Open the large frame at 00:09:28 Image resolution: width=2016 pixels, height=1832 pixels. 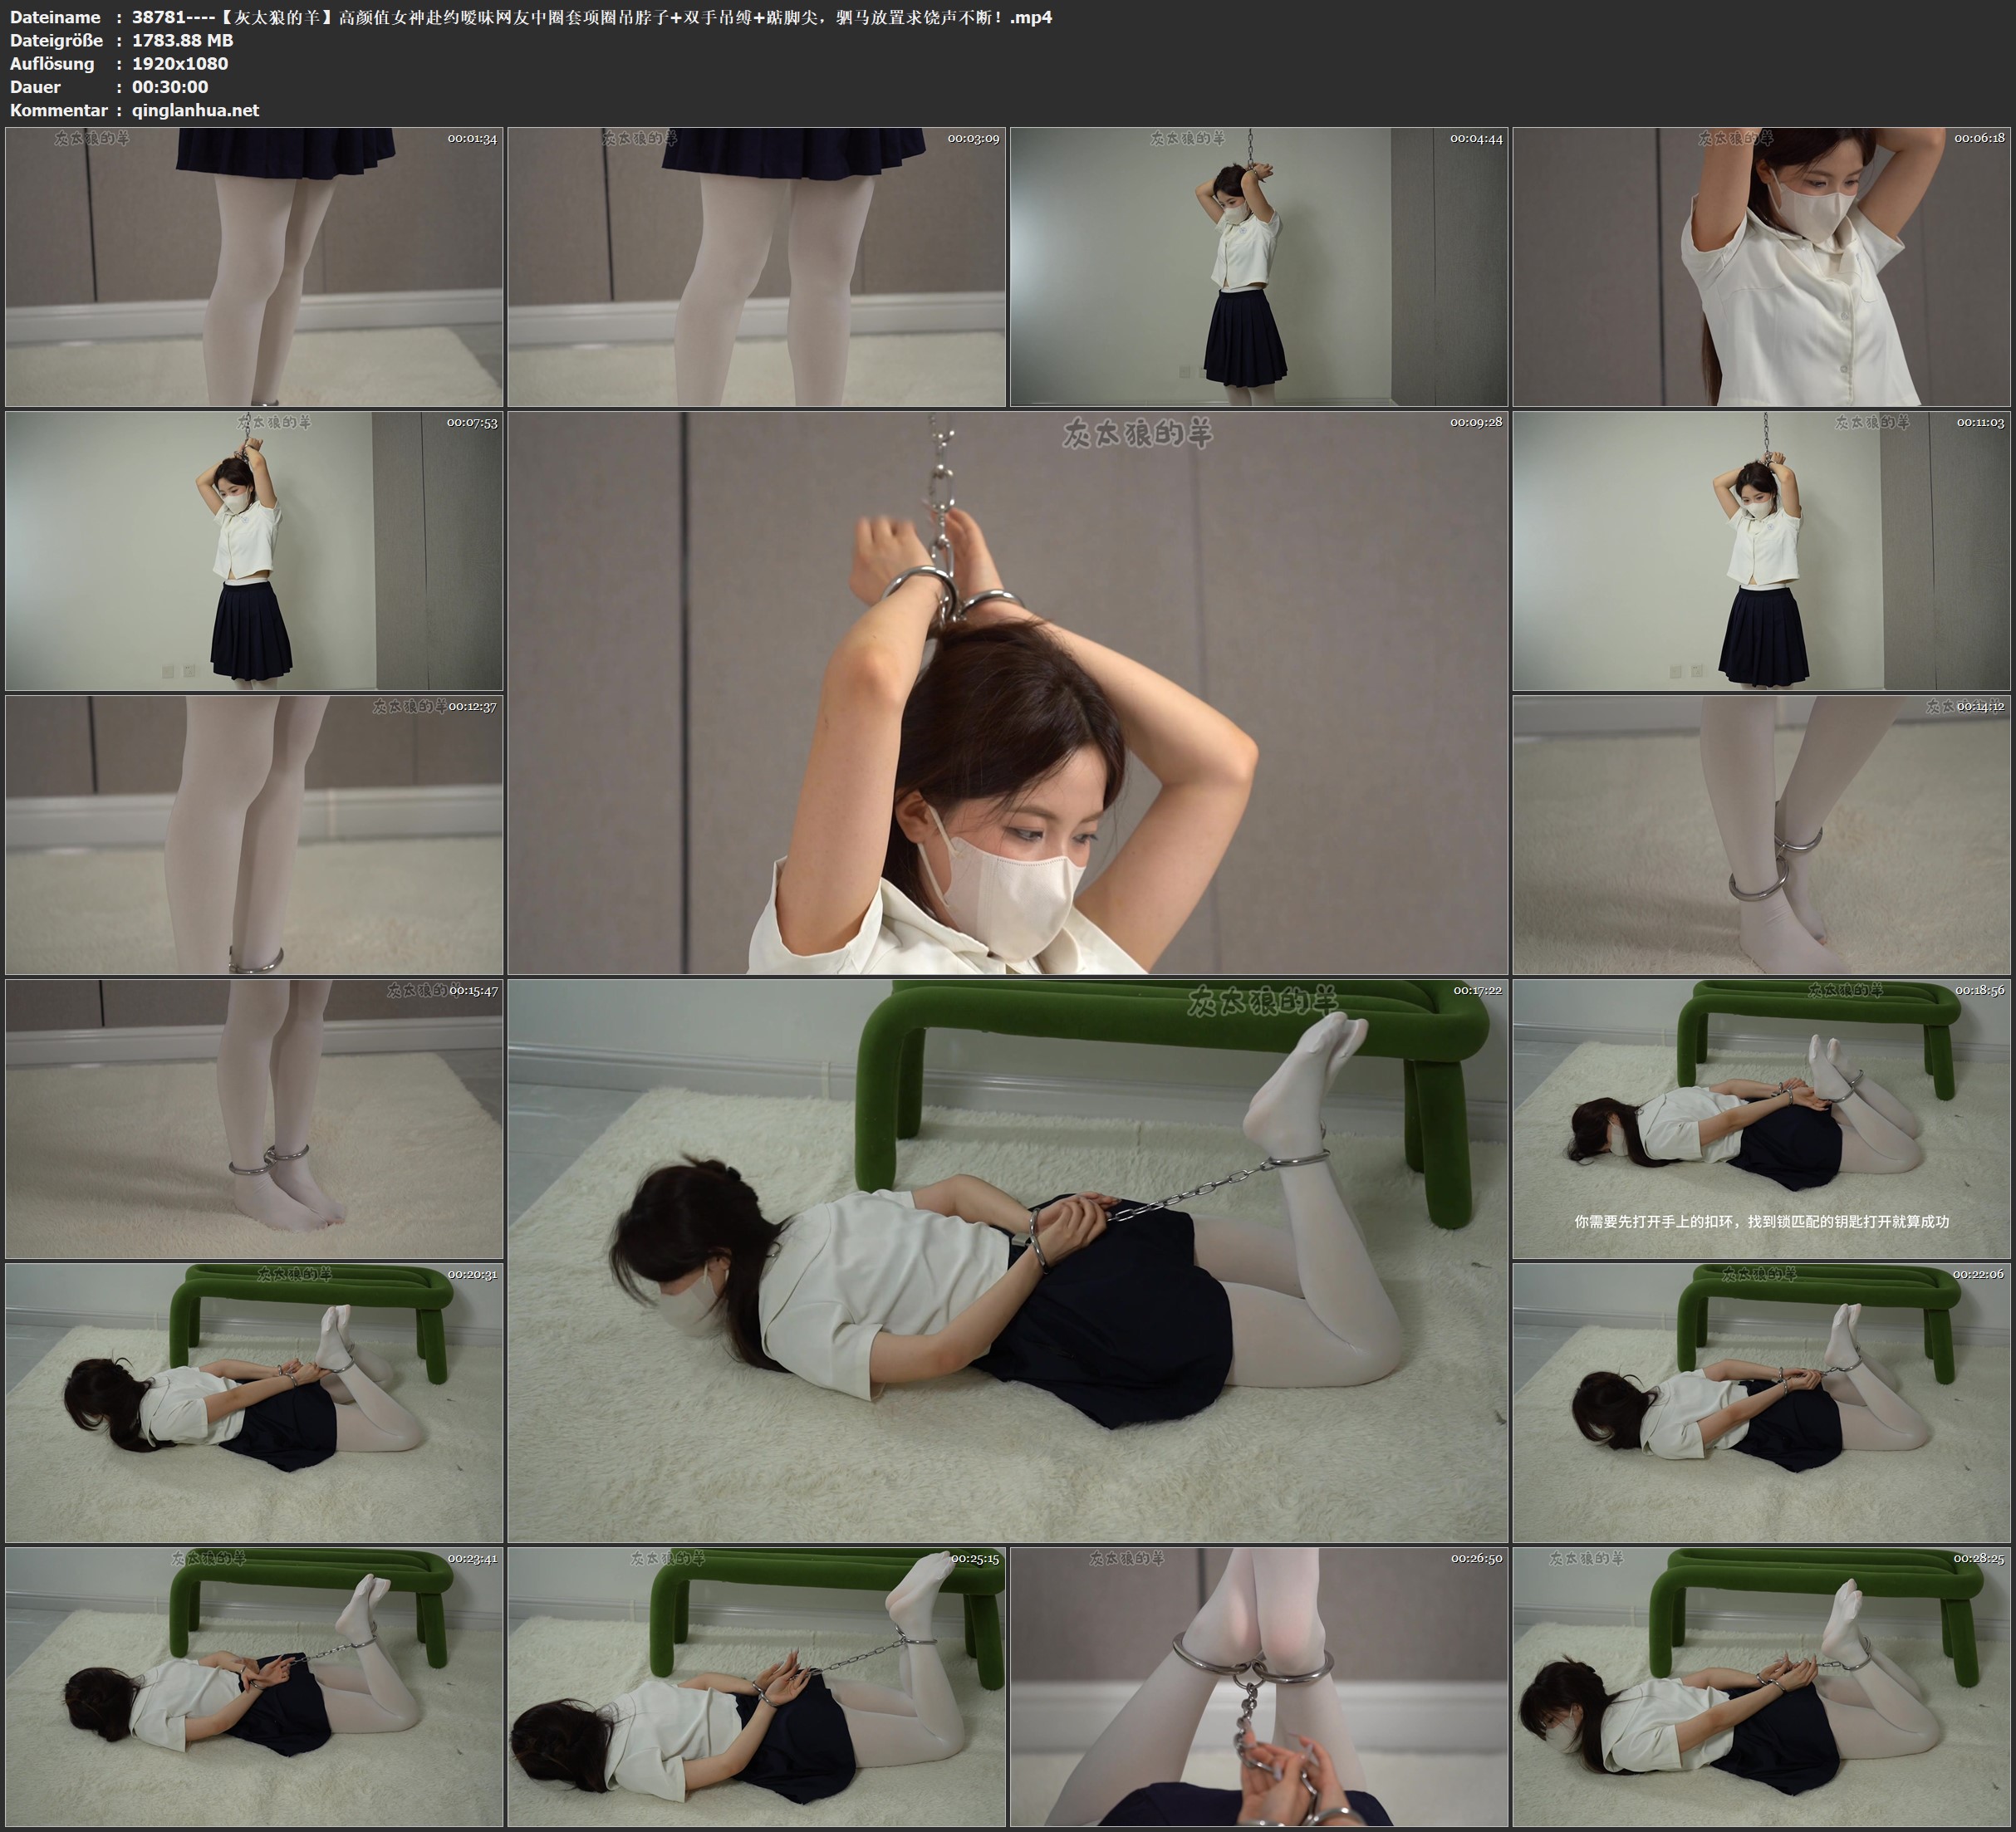point(1007,692)
